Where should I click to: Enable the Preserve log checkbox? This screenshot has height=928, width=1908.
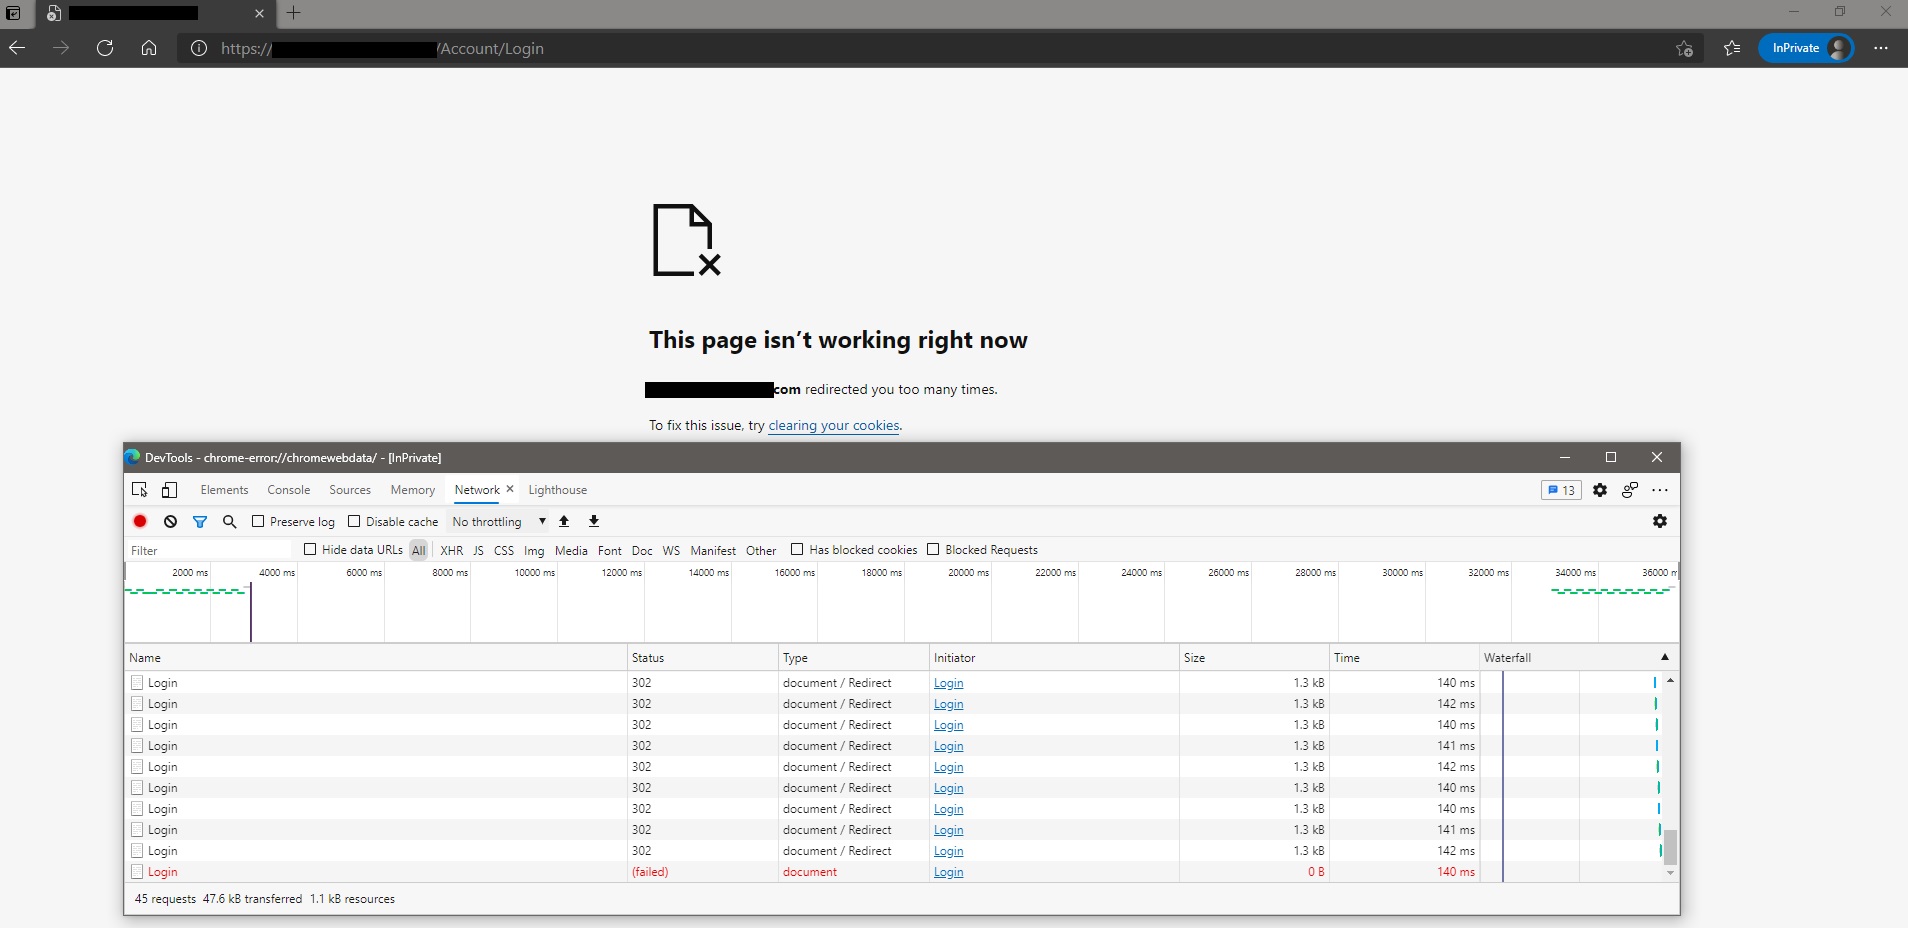(258, 521)
